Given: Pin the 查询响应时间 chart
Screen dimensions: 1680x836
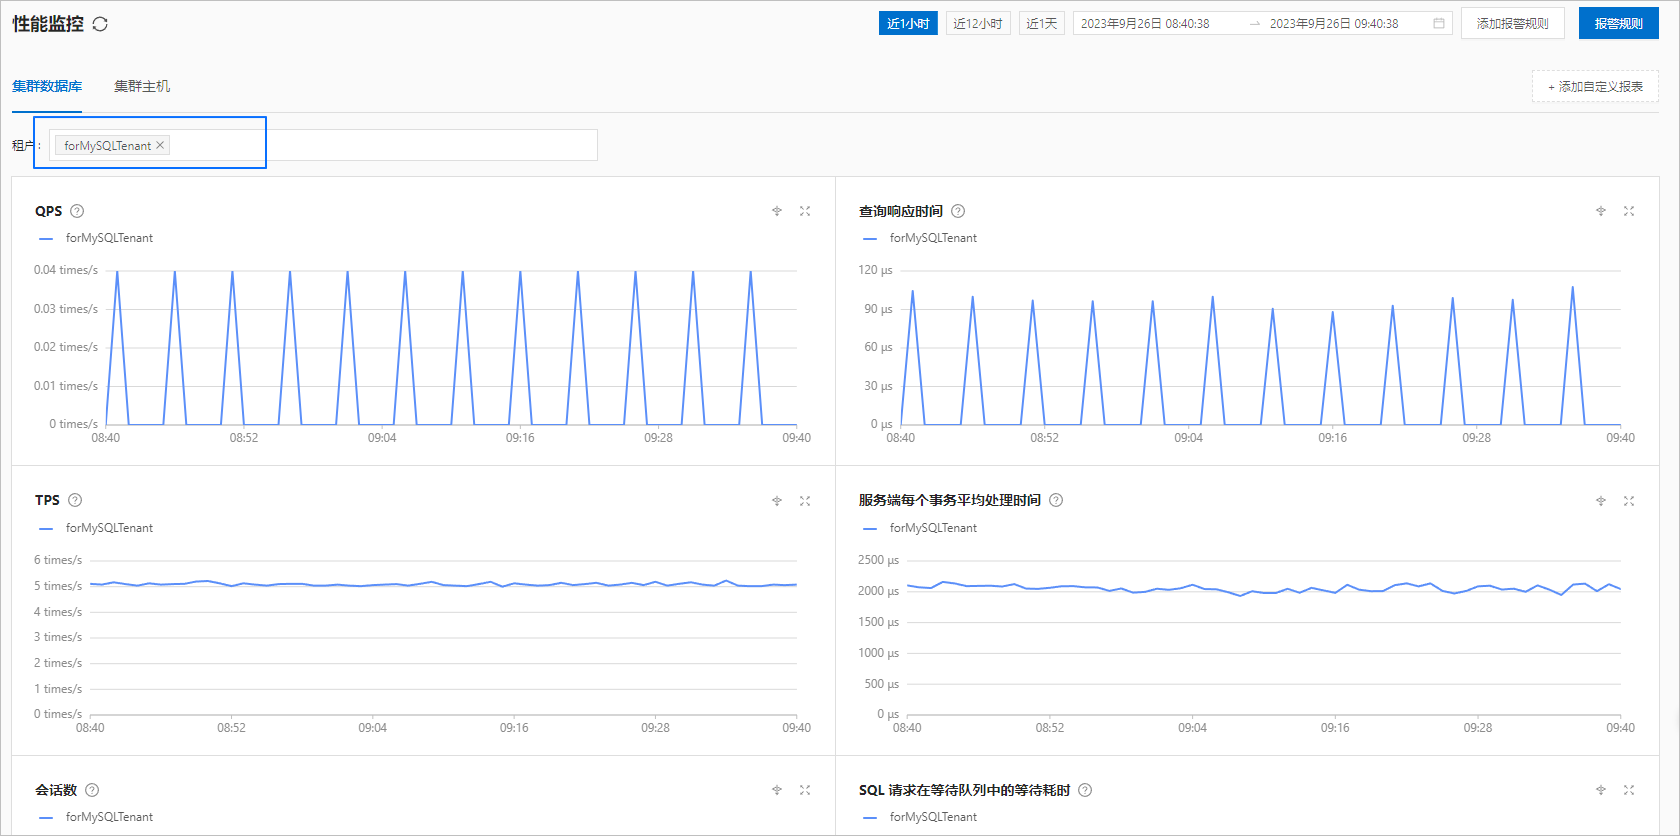Looking at the screenshot, I should click(1601, 211).
